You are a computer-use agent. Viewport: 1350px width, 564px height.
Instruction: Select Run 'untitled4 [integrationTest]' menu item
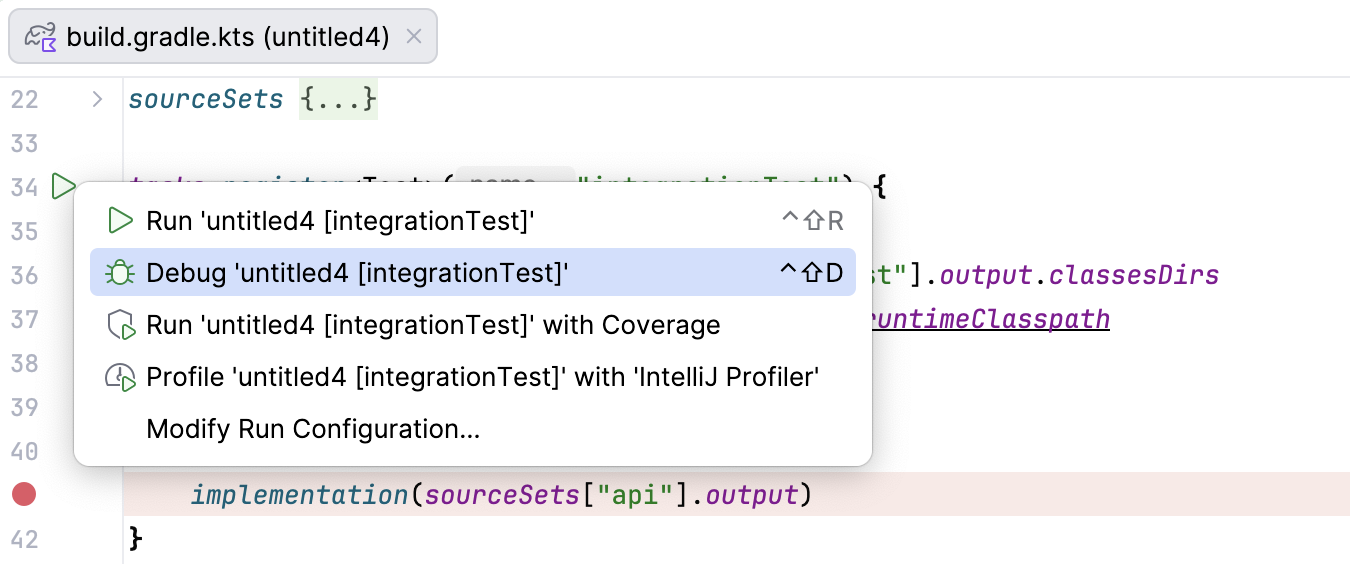473,220
